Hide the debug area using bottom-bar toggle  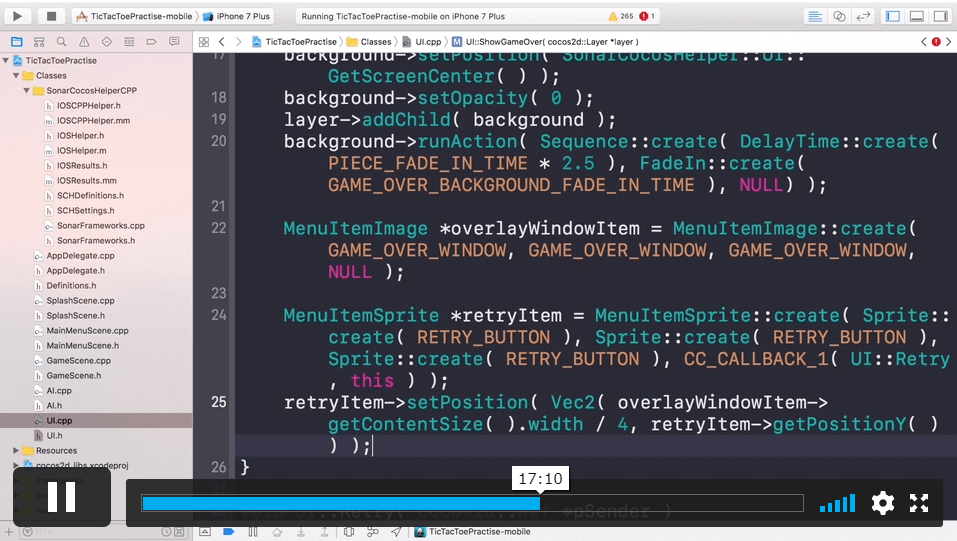(x=205, y=532)
